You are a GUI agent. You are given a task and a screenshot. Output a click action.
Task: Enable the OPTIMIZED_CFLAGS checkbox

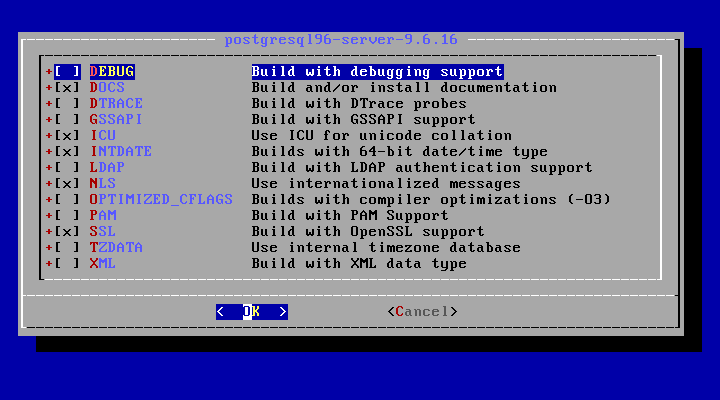(68, 200)
